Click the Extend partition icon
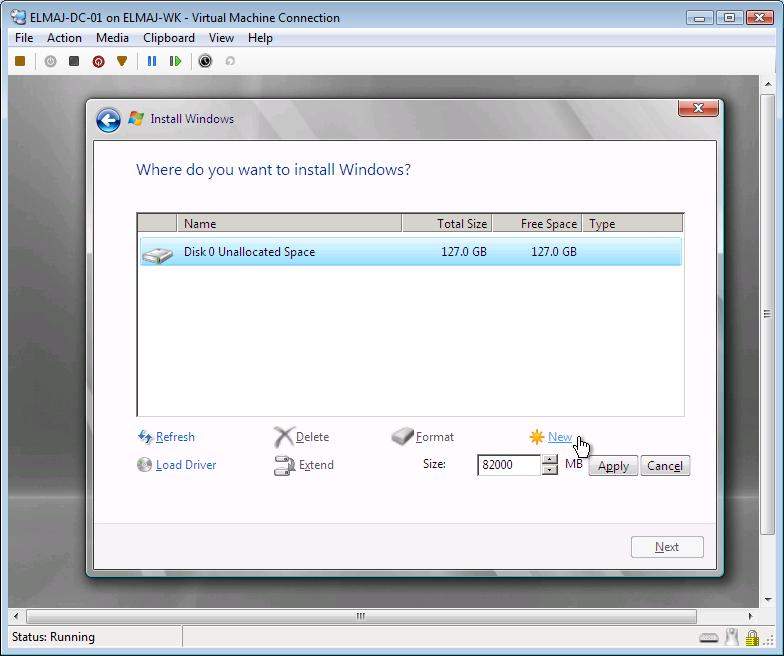Viewport: 784px width, 656px height. (x=284, y=465)
